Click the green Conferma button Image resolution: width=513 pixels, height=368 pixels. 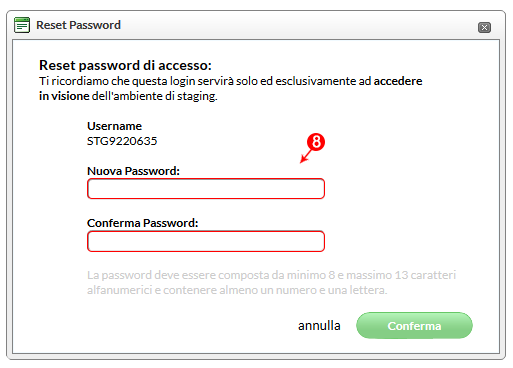(x=414, y=325)
